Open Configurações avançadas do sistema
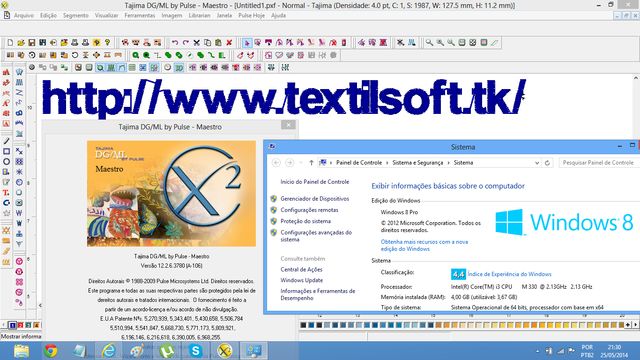This screenshot has width=640, height=360. pyautogui.click(x=316, y=236)
